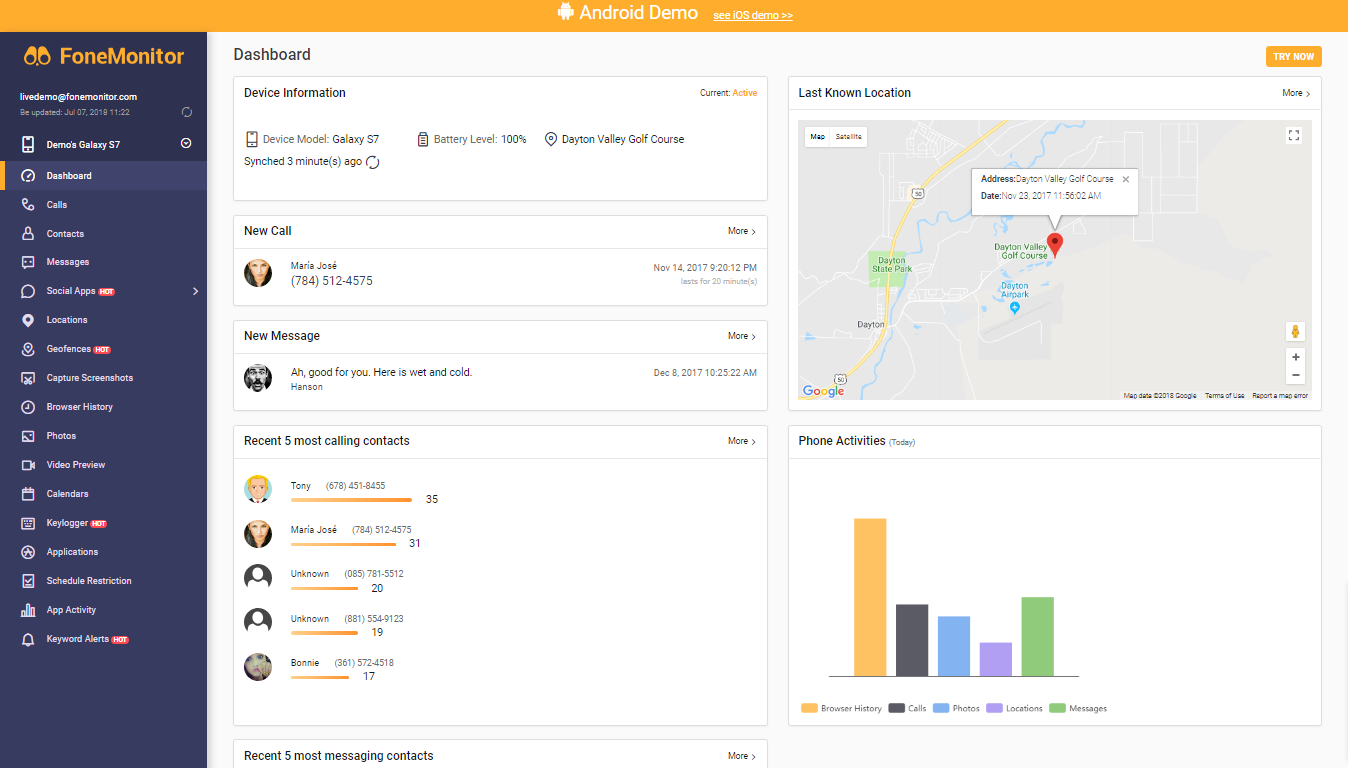Click the Keylogger icon in the sidebar
Viewport: 1348px width, 780px height.
[28, 523]
